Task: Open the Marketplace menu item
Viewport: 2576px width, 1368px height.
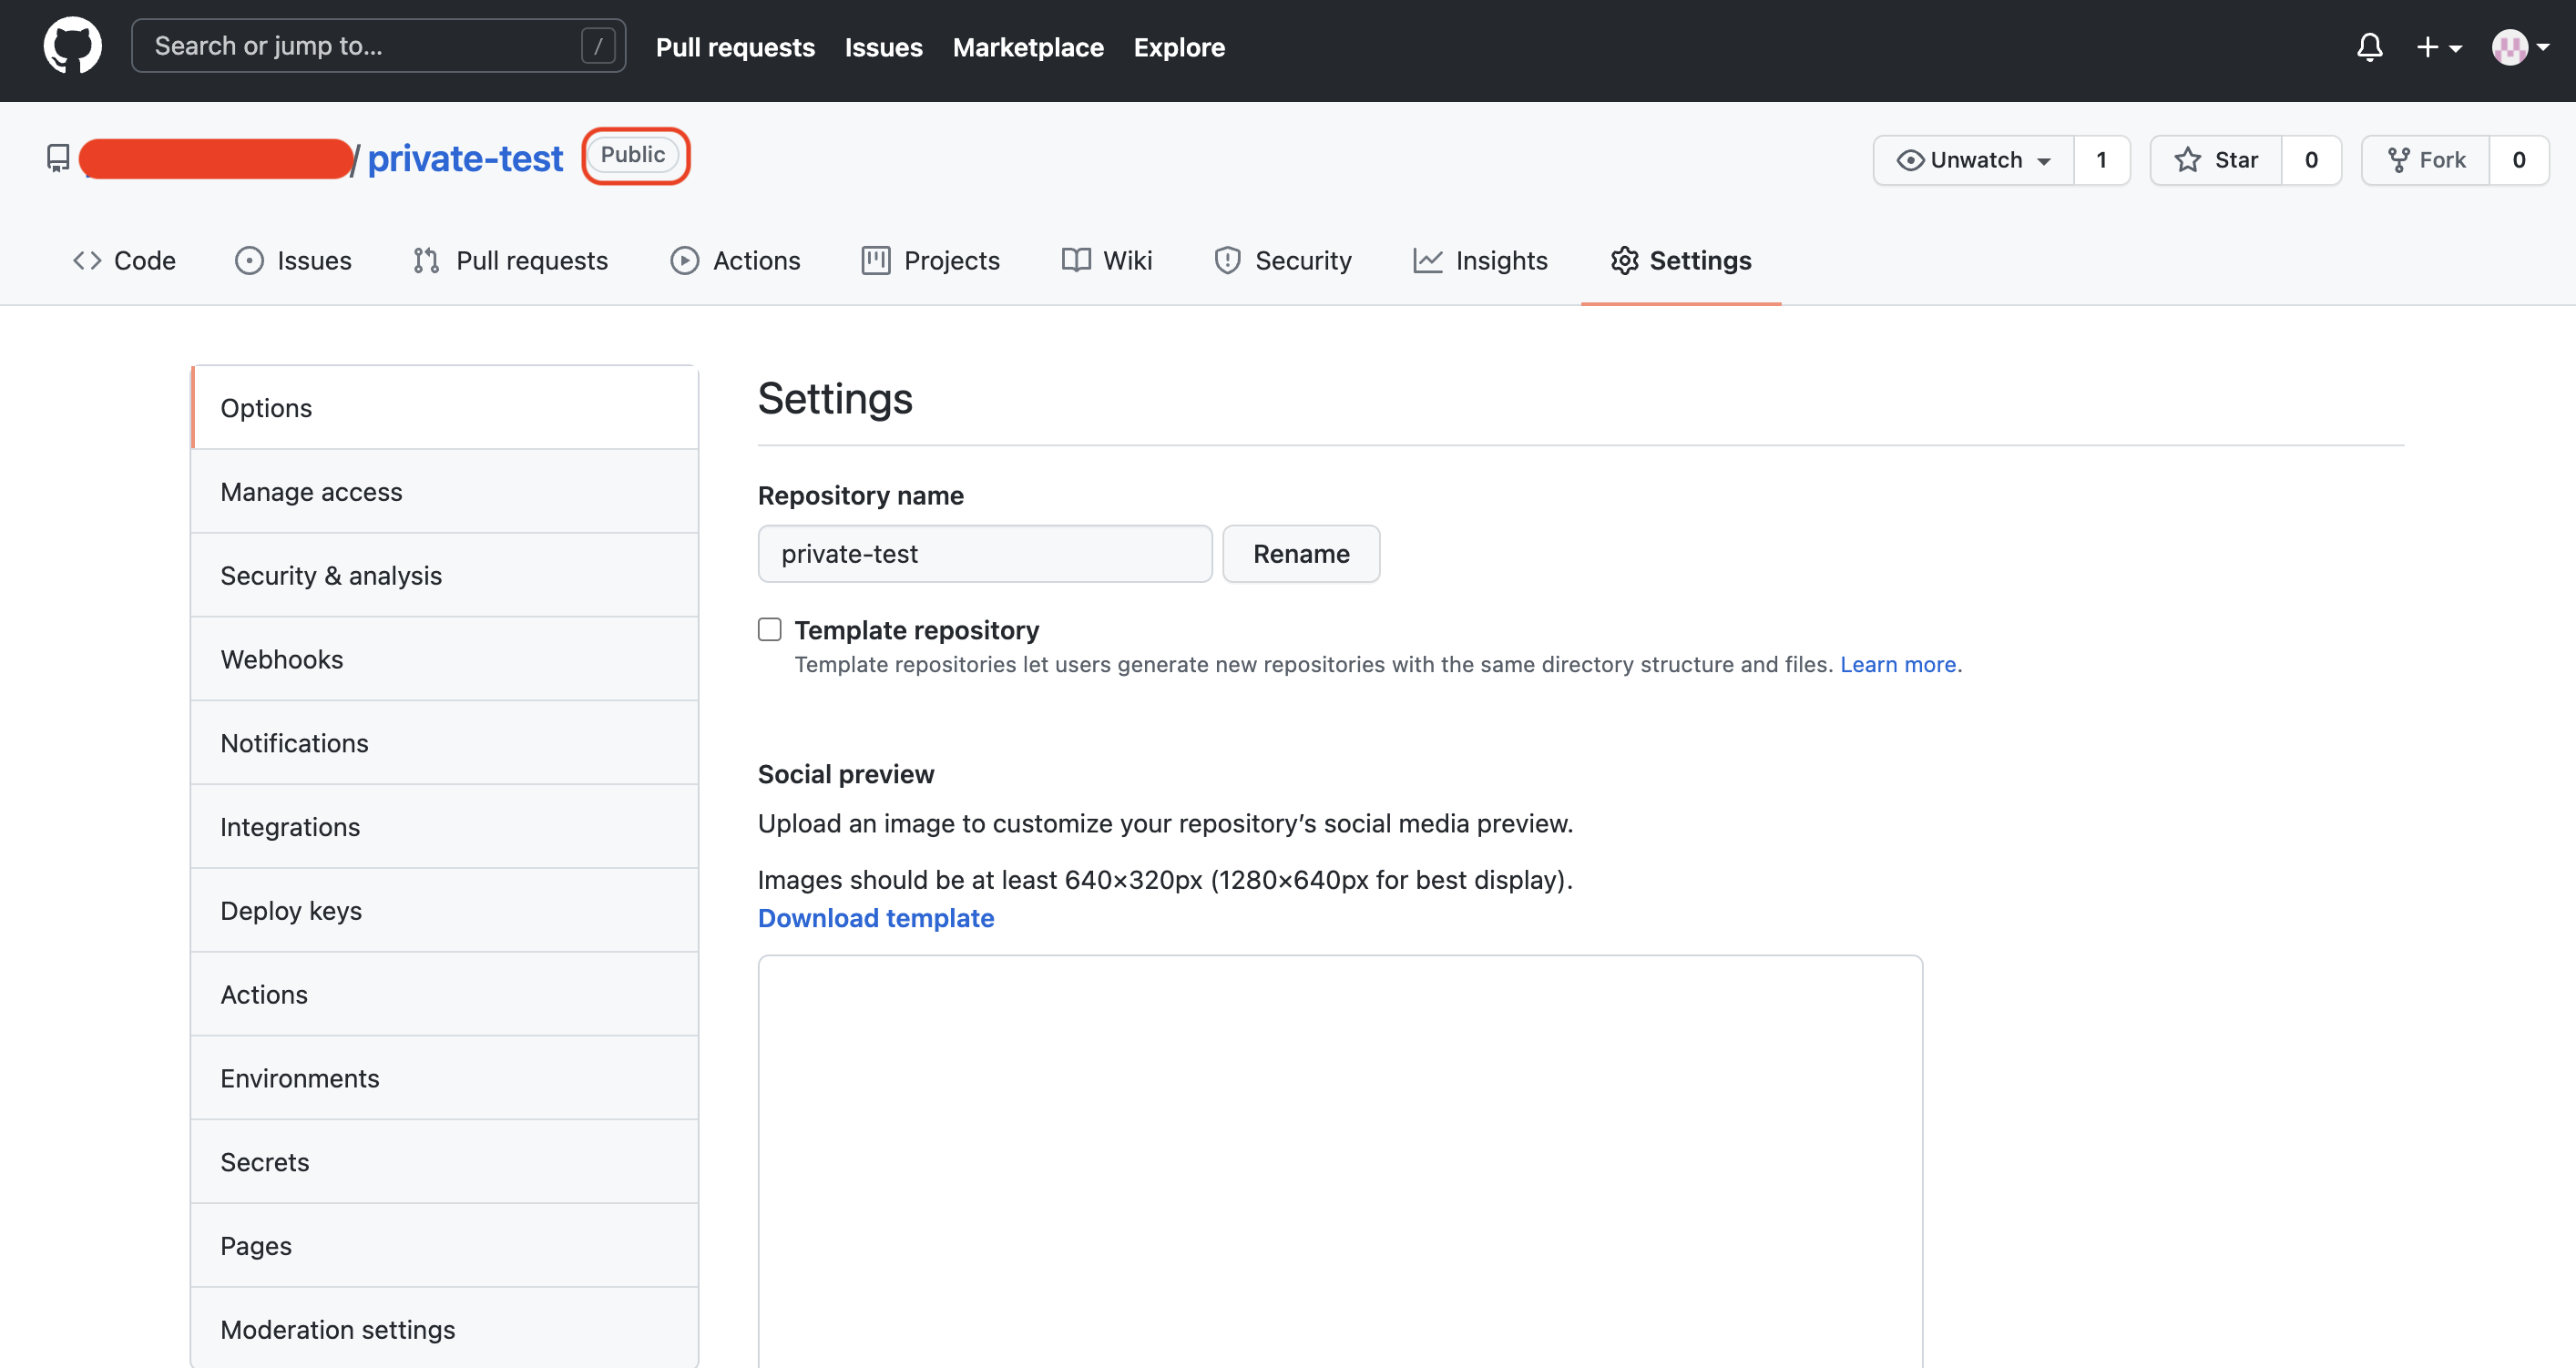Action: 1028,47
